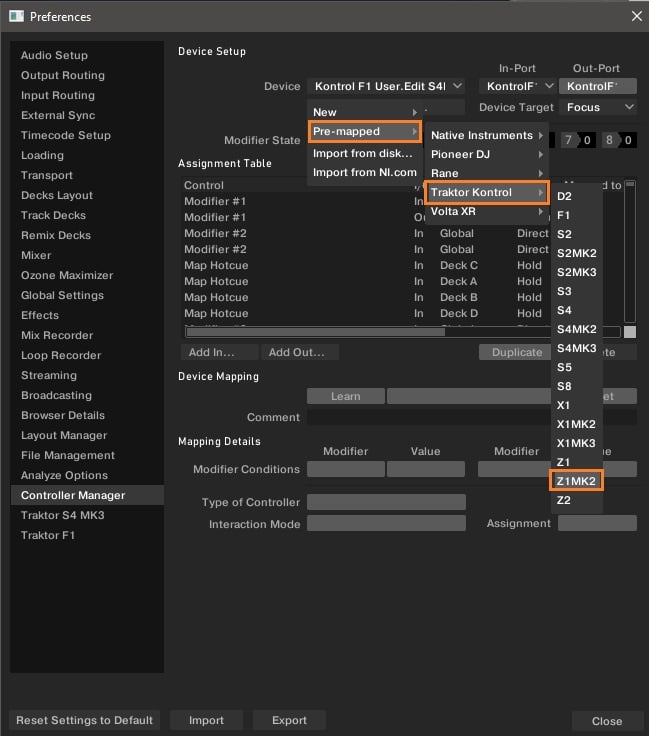649x736 pixels.
Task: Click the Import button at bottom
Action: (206, 721)
